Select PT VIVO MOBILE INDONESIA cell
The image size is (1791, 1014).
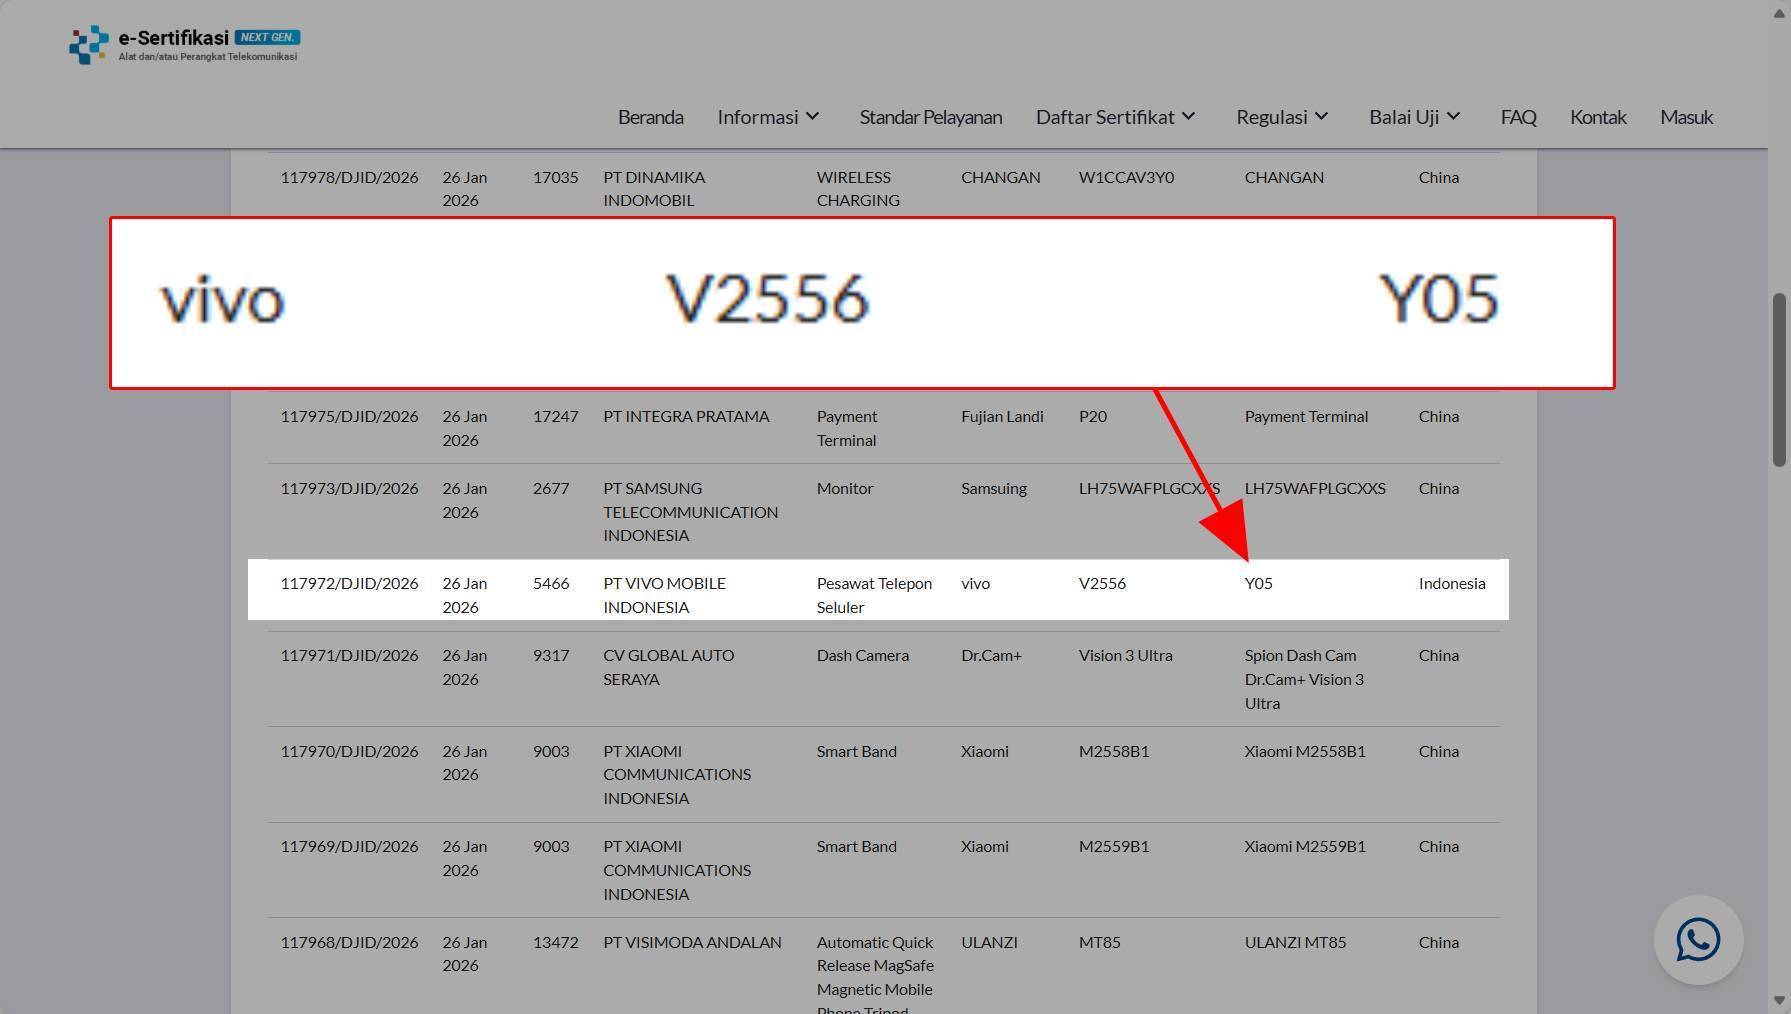pos(664,595)
